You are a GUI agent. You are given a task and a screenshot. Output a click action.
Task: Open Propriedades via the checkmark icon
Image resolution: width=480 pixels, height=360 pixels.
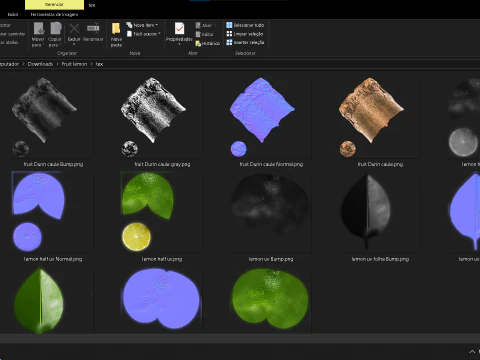pyautogui.click(x=179, y=29)
